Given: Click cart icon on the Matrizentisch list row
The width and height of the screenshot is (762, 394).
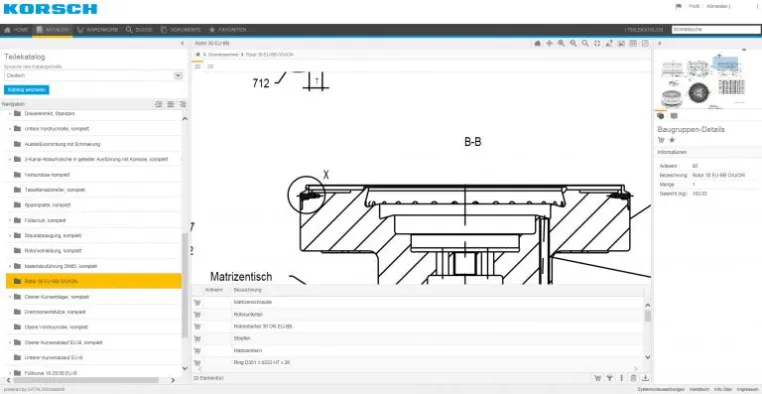Looking at the screenshot, I should tap(197, 351).
